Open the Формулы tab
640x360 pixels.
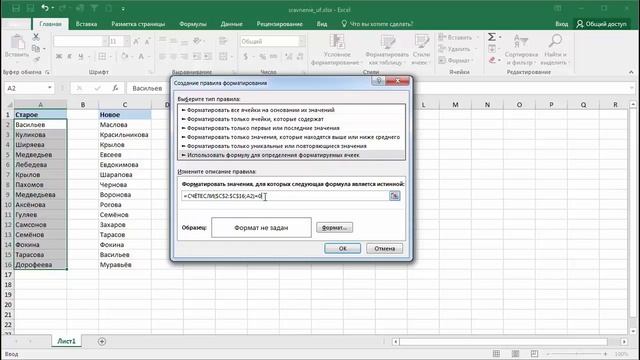(193, 24)
